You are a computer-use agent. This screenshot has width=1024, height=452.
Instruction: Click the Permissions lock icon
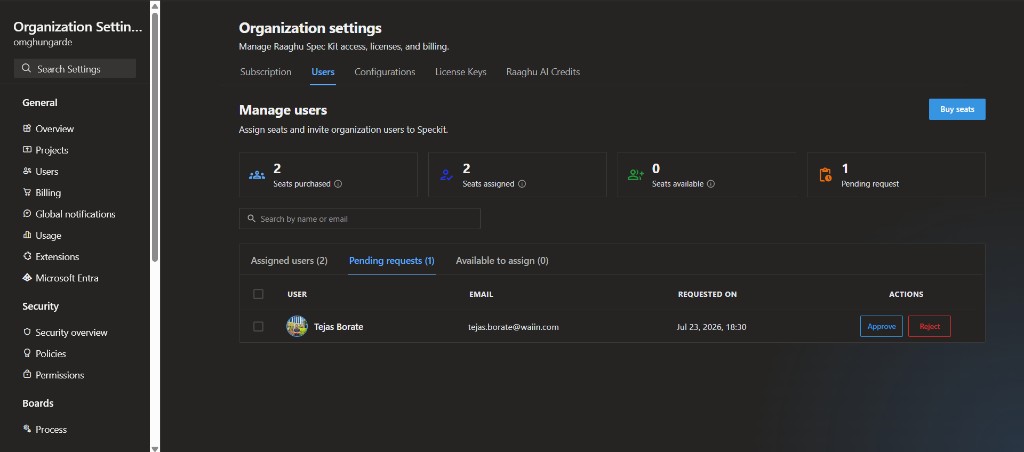pyautogui.click(x=27, y=375)
